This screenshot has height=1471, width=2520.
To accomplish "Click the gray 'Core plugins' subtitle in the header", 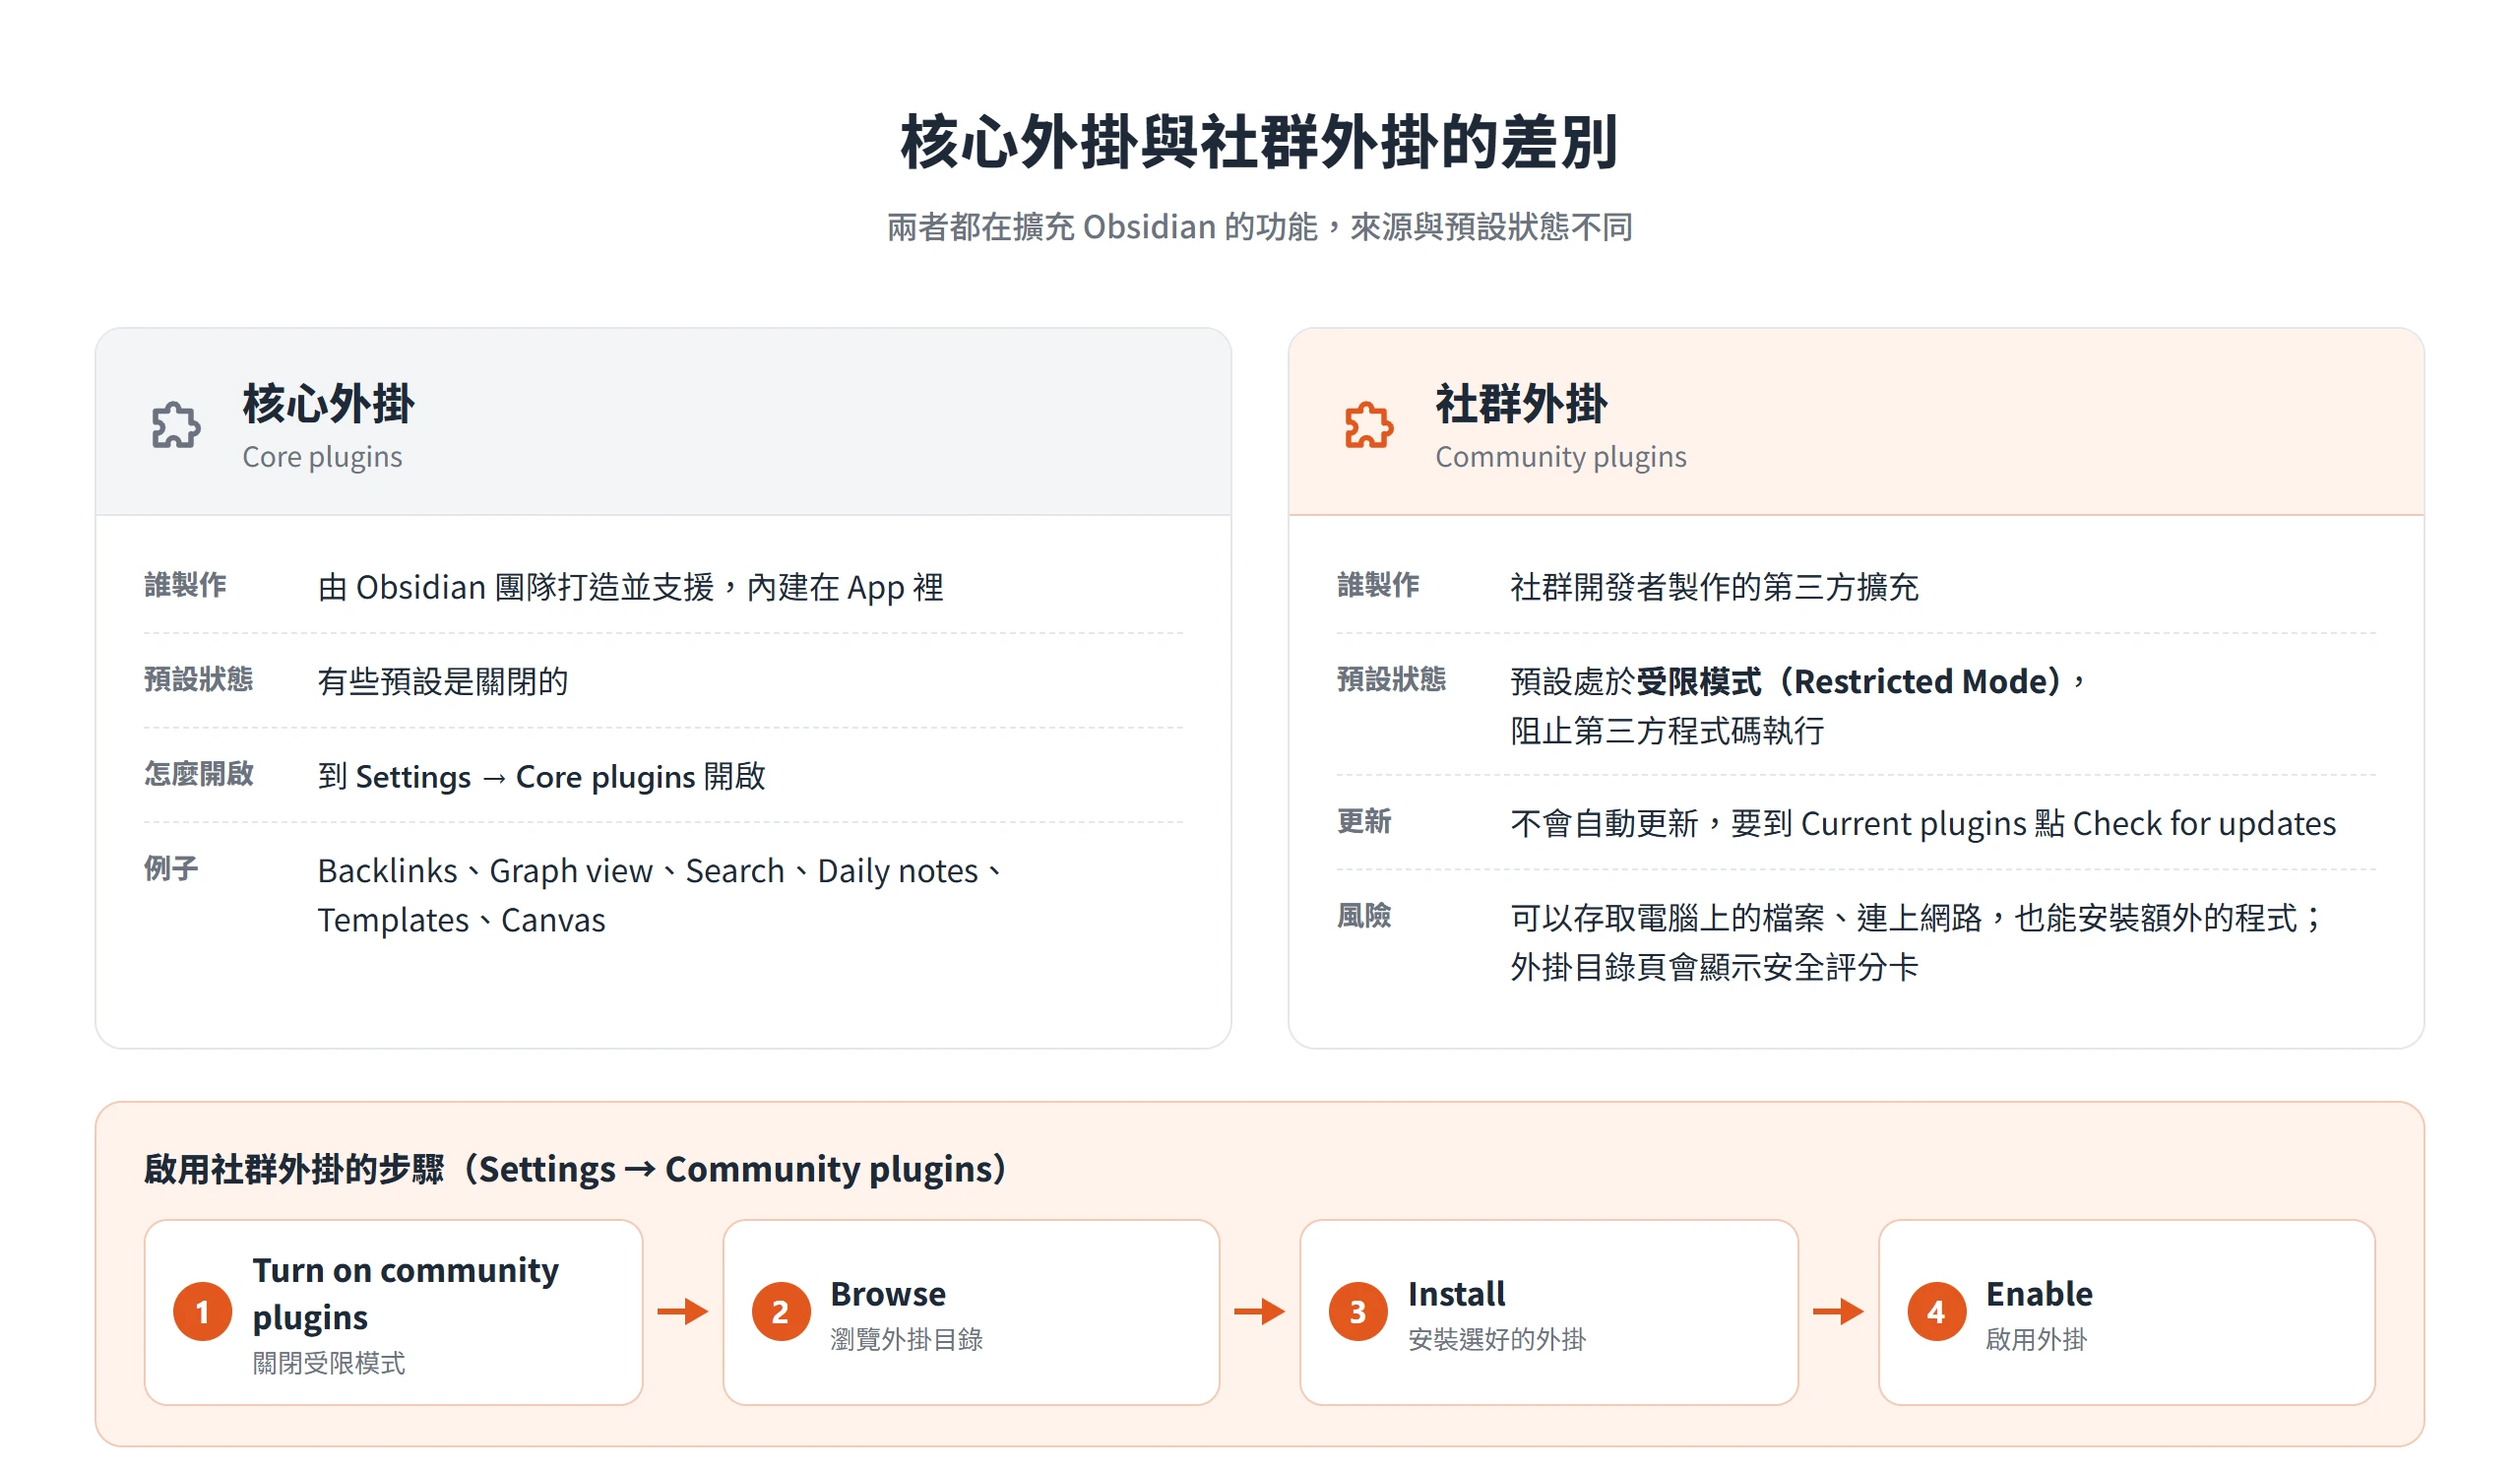I will pyautogui.click(x=322, y=457).
